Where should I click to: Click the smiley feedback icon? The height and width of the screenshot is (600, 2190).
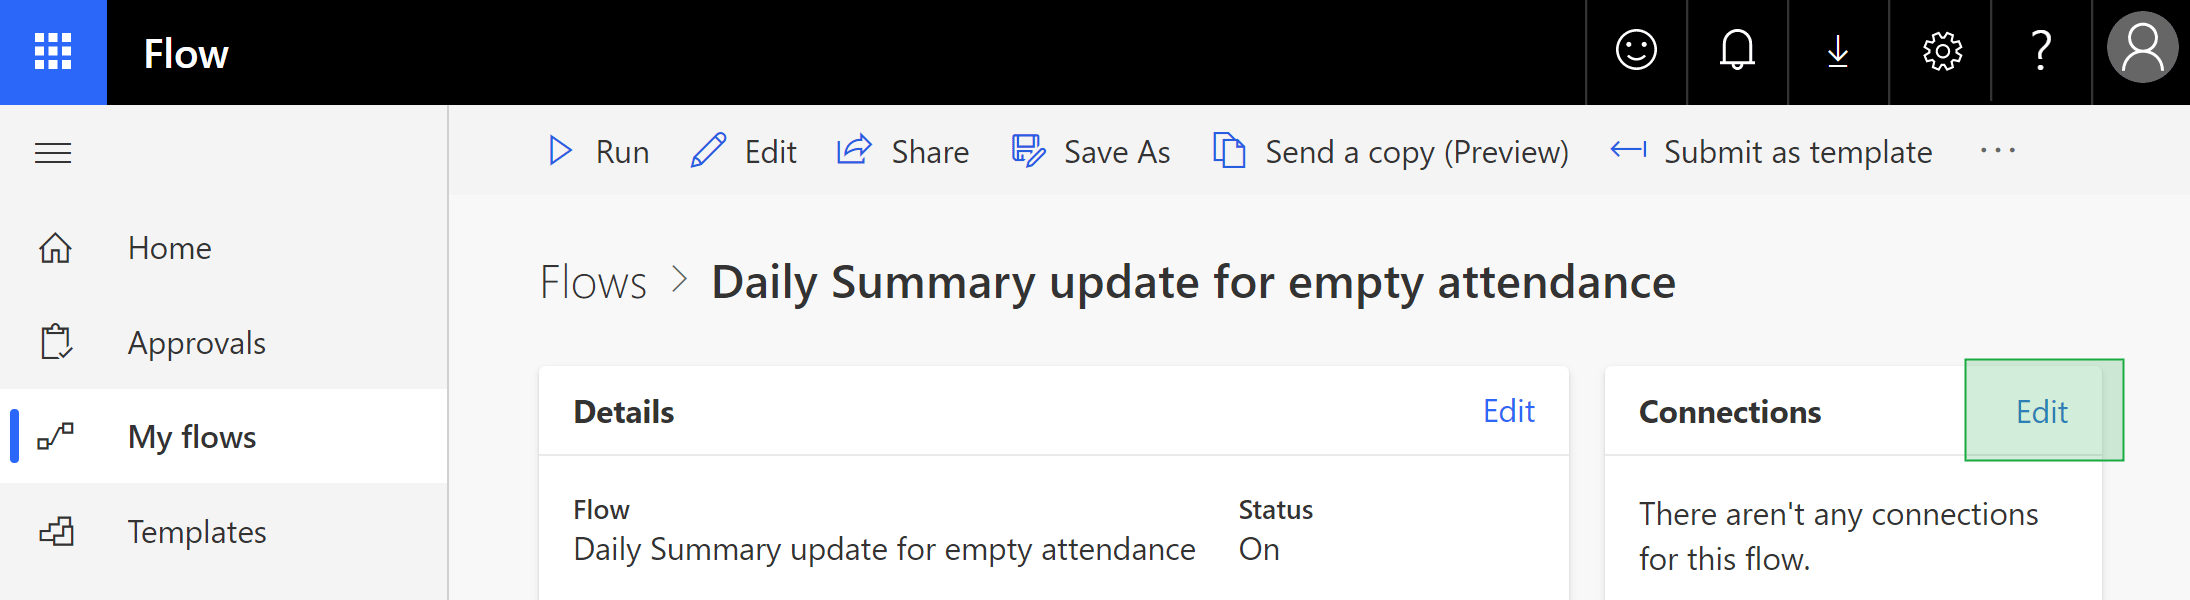[1636, 51]
